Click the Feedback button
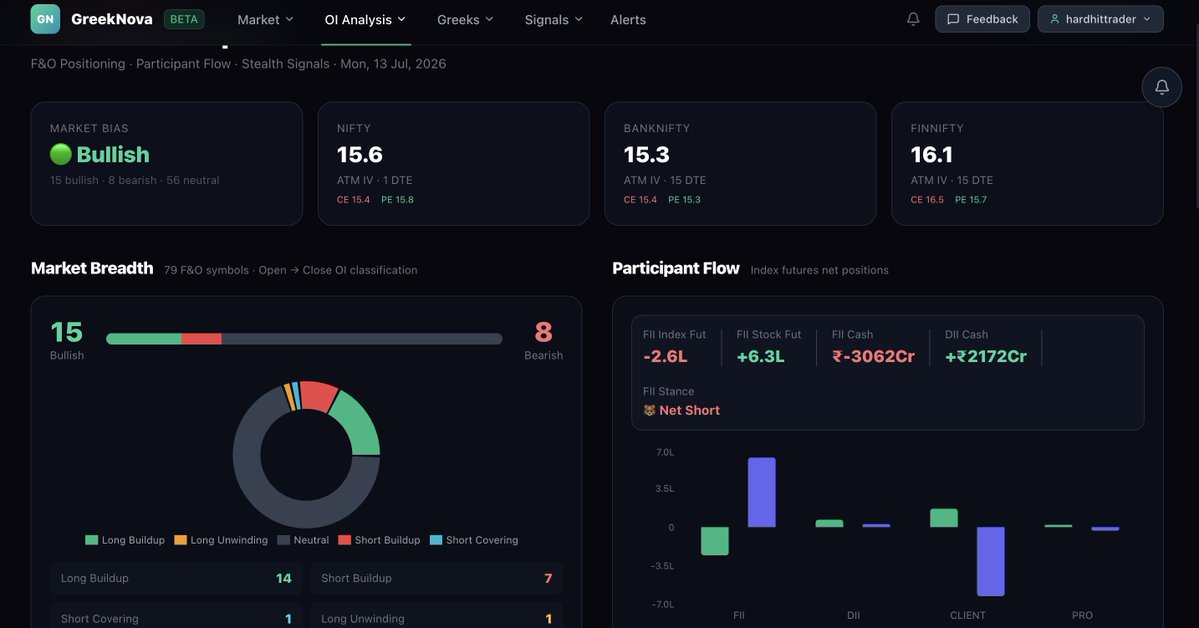The height and width of the screenshot is (628, 1199). (x=982, y=19)
